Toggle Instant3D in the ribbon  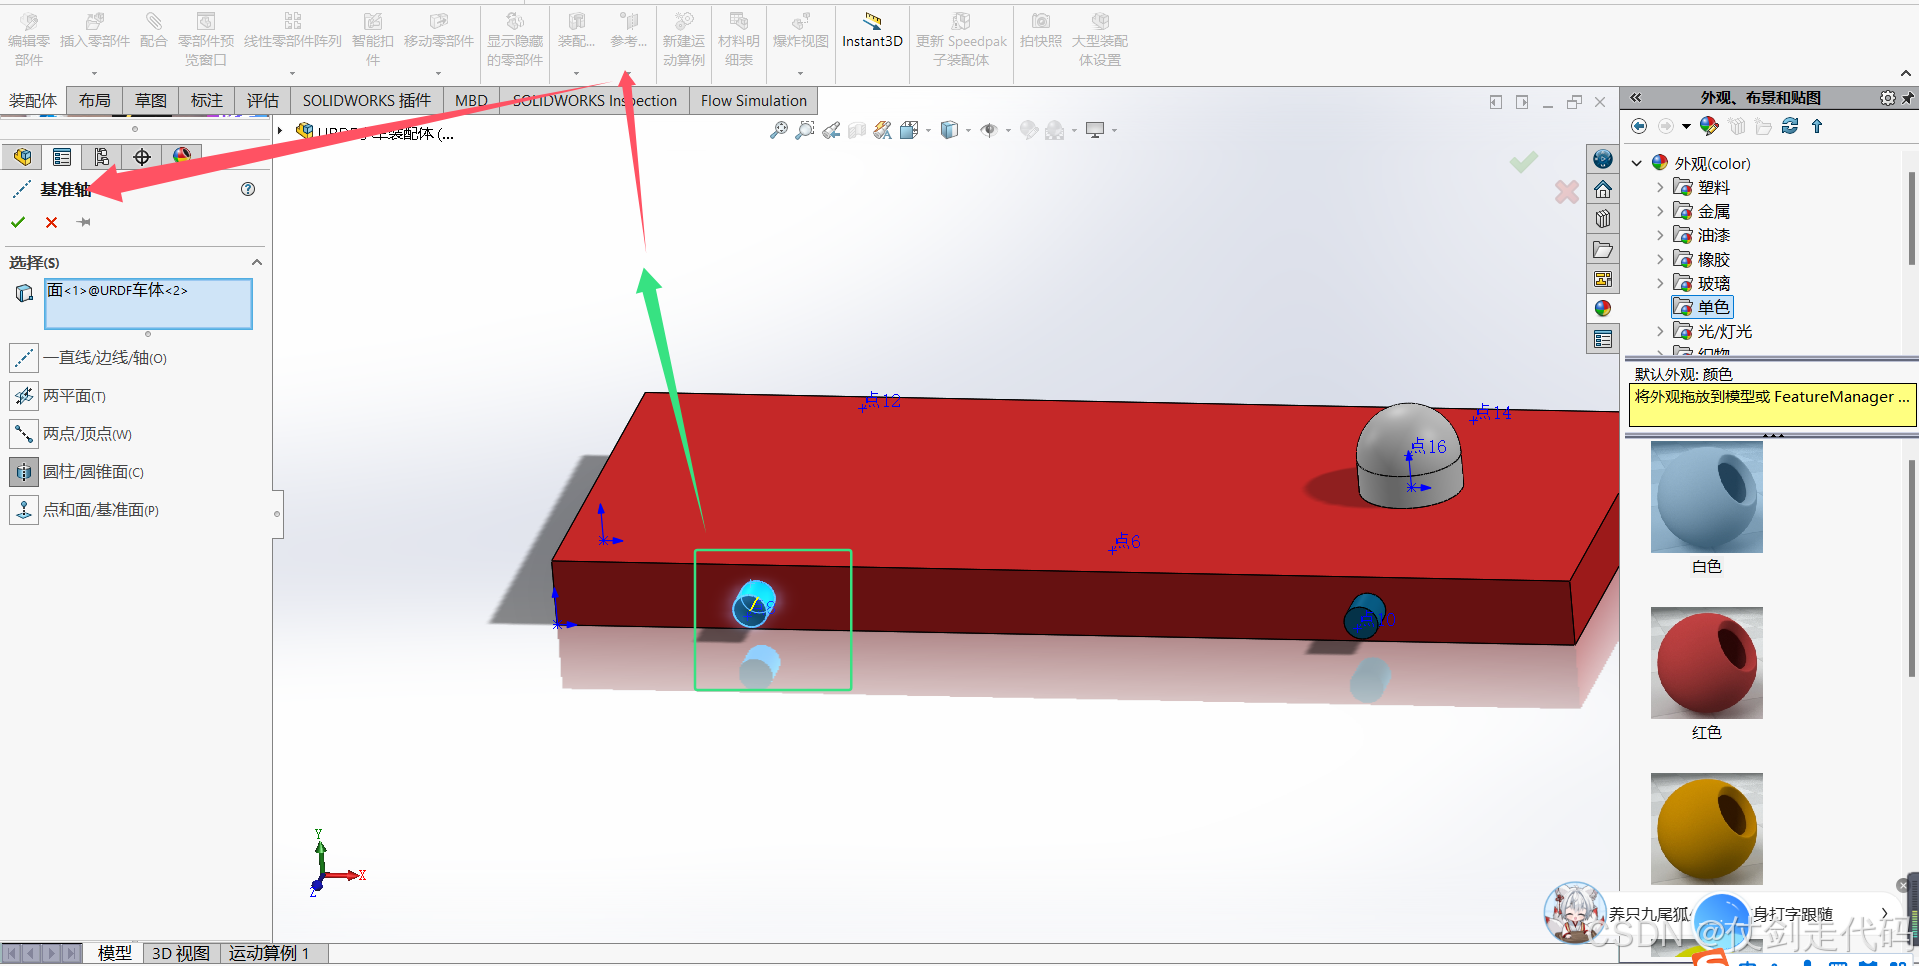(x=872, y=31)
